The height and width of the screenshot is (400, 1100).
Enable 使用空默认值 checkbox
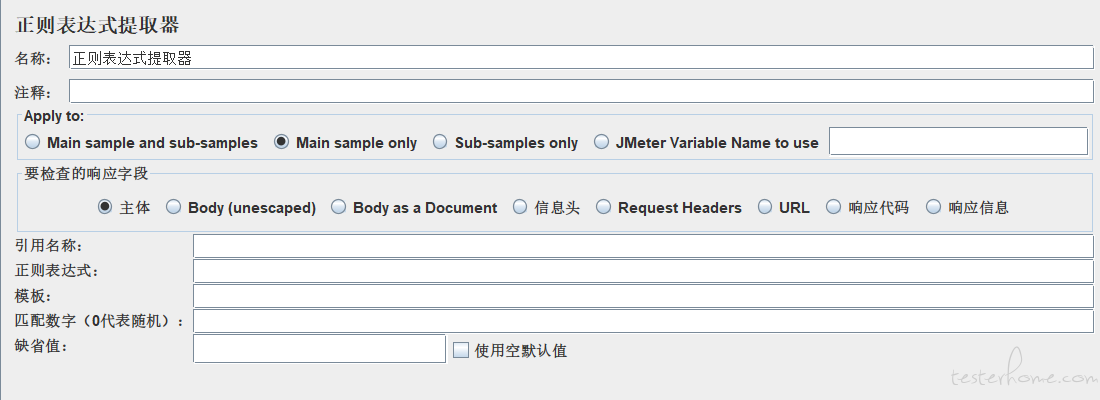tap(461, 350)
